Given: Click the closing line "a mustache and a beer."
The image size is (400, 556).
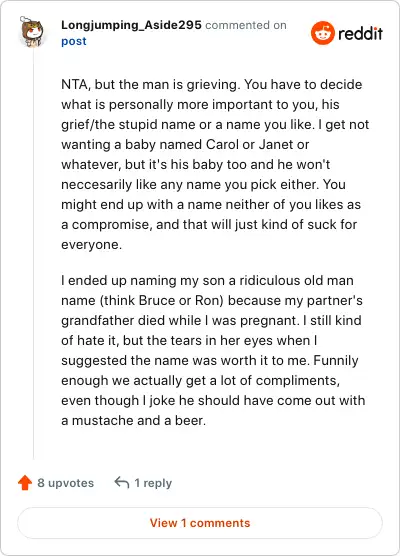Looking at the screenshot, I should point(133,421).
